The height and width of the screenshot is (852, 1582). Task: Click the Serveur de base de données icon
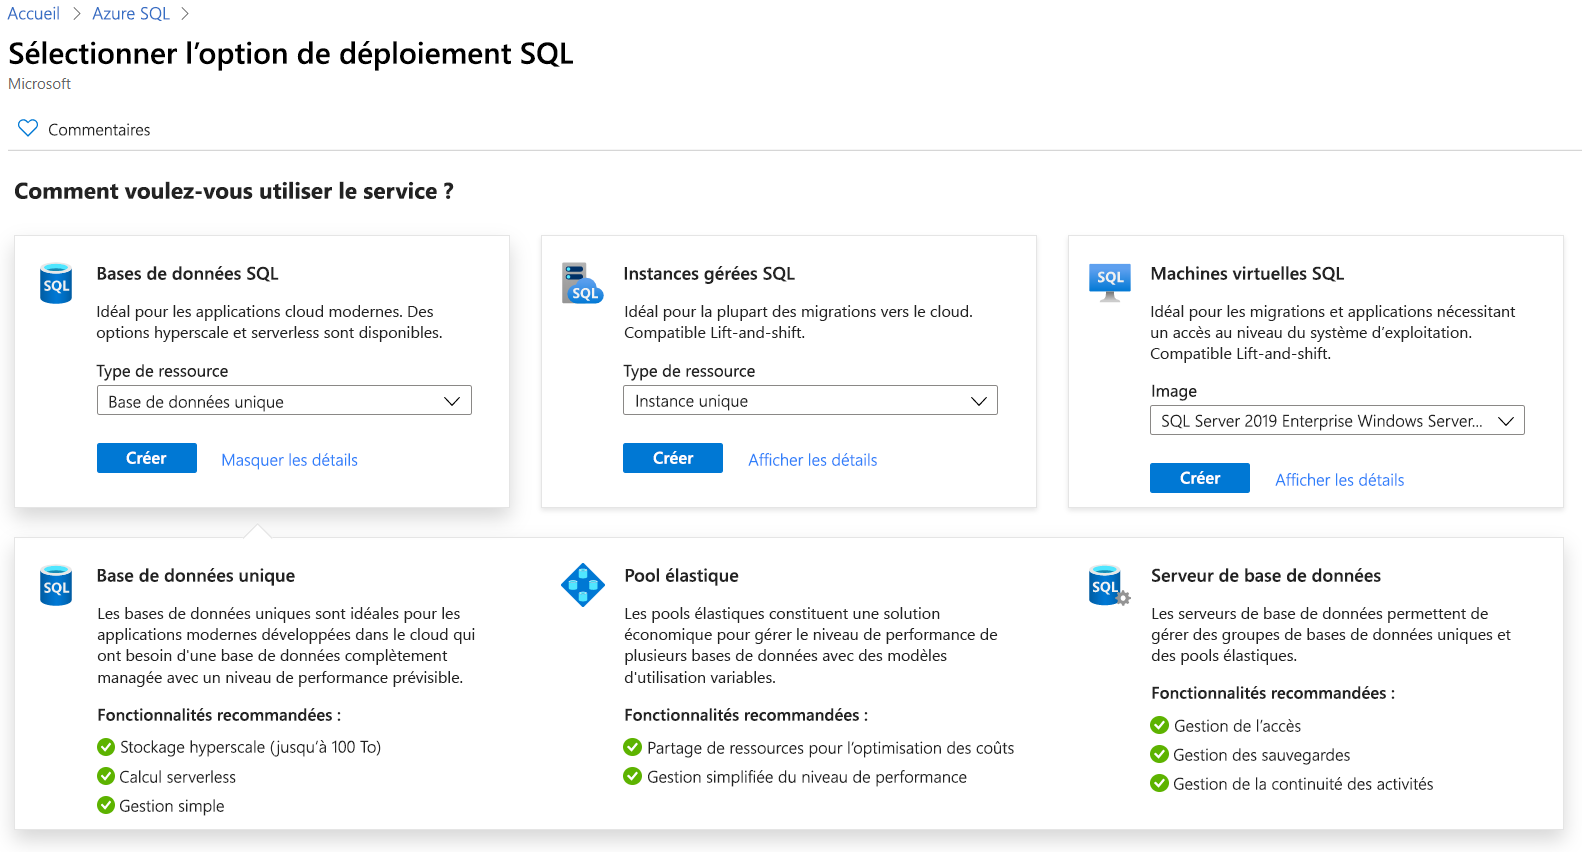coord(1108,585)
